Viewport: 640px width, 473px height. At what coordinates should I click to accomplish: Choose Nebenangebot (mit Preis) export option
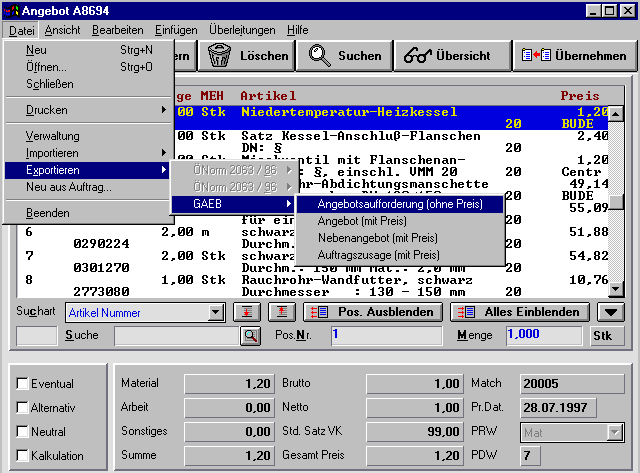376,238
